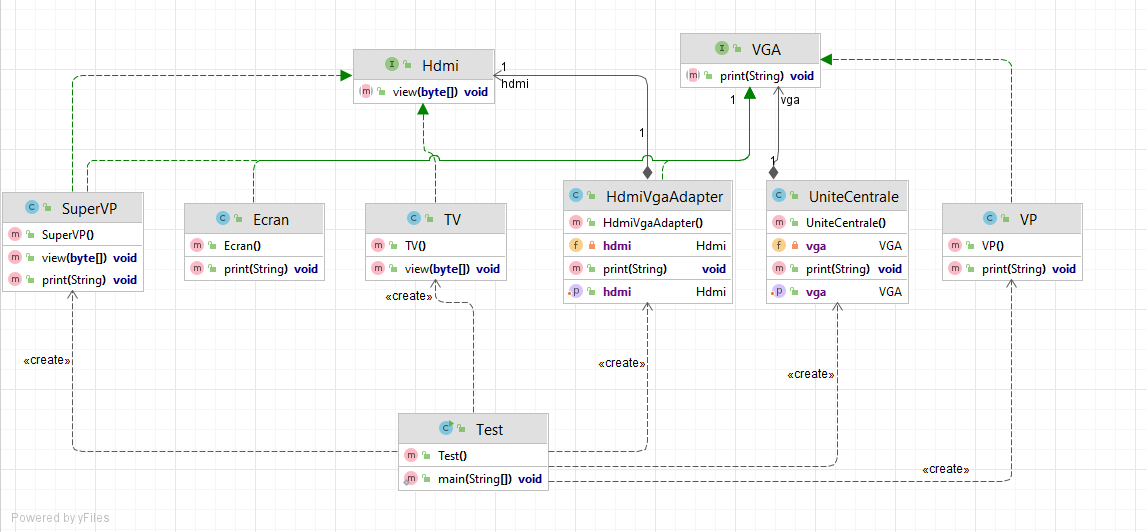Select view(byte[]) method in SuperVP

click(x=72, y=258)
